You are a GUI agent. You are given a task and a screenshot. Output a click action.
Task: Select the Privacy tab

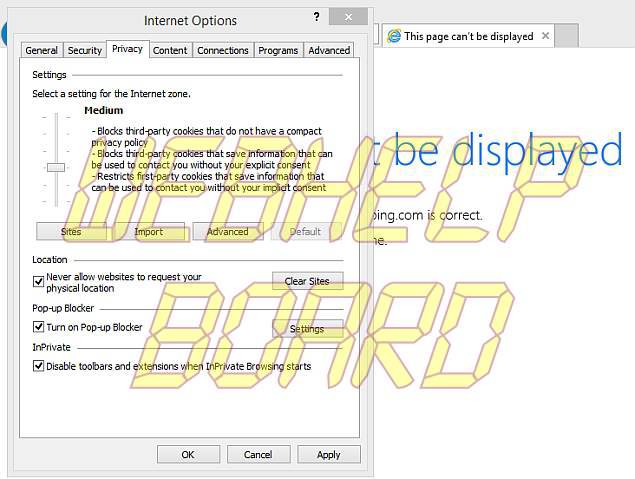(128, 49)
